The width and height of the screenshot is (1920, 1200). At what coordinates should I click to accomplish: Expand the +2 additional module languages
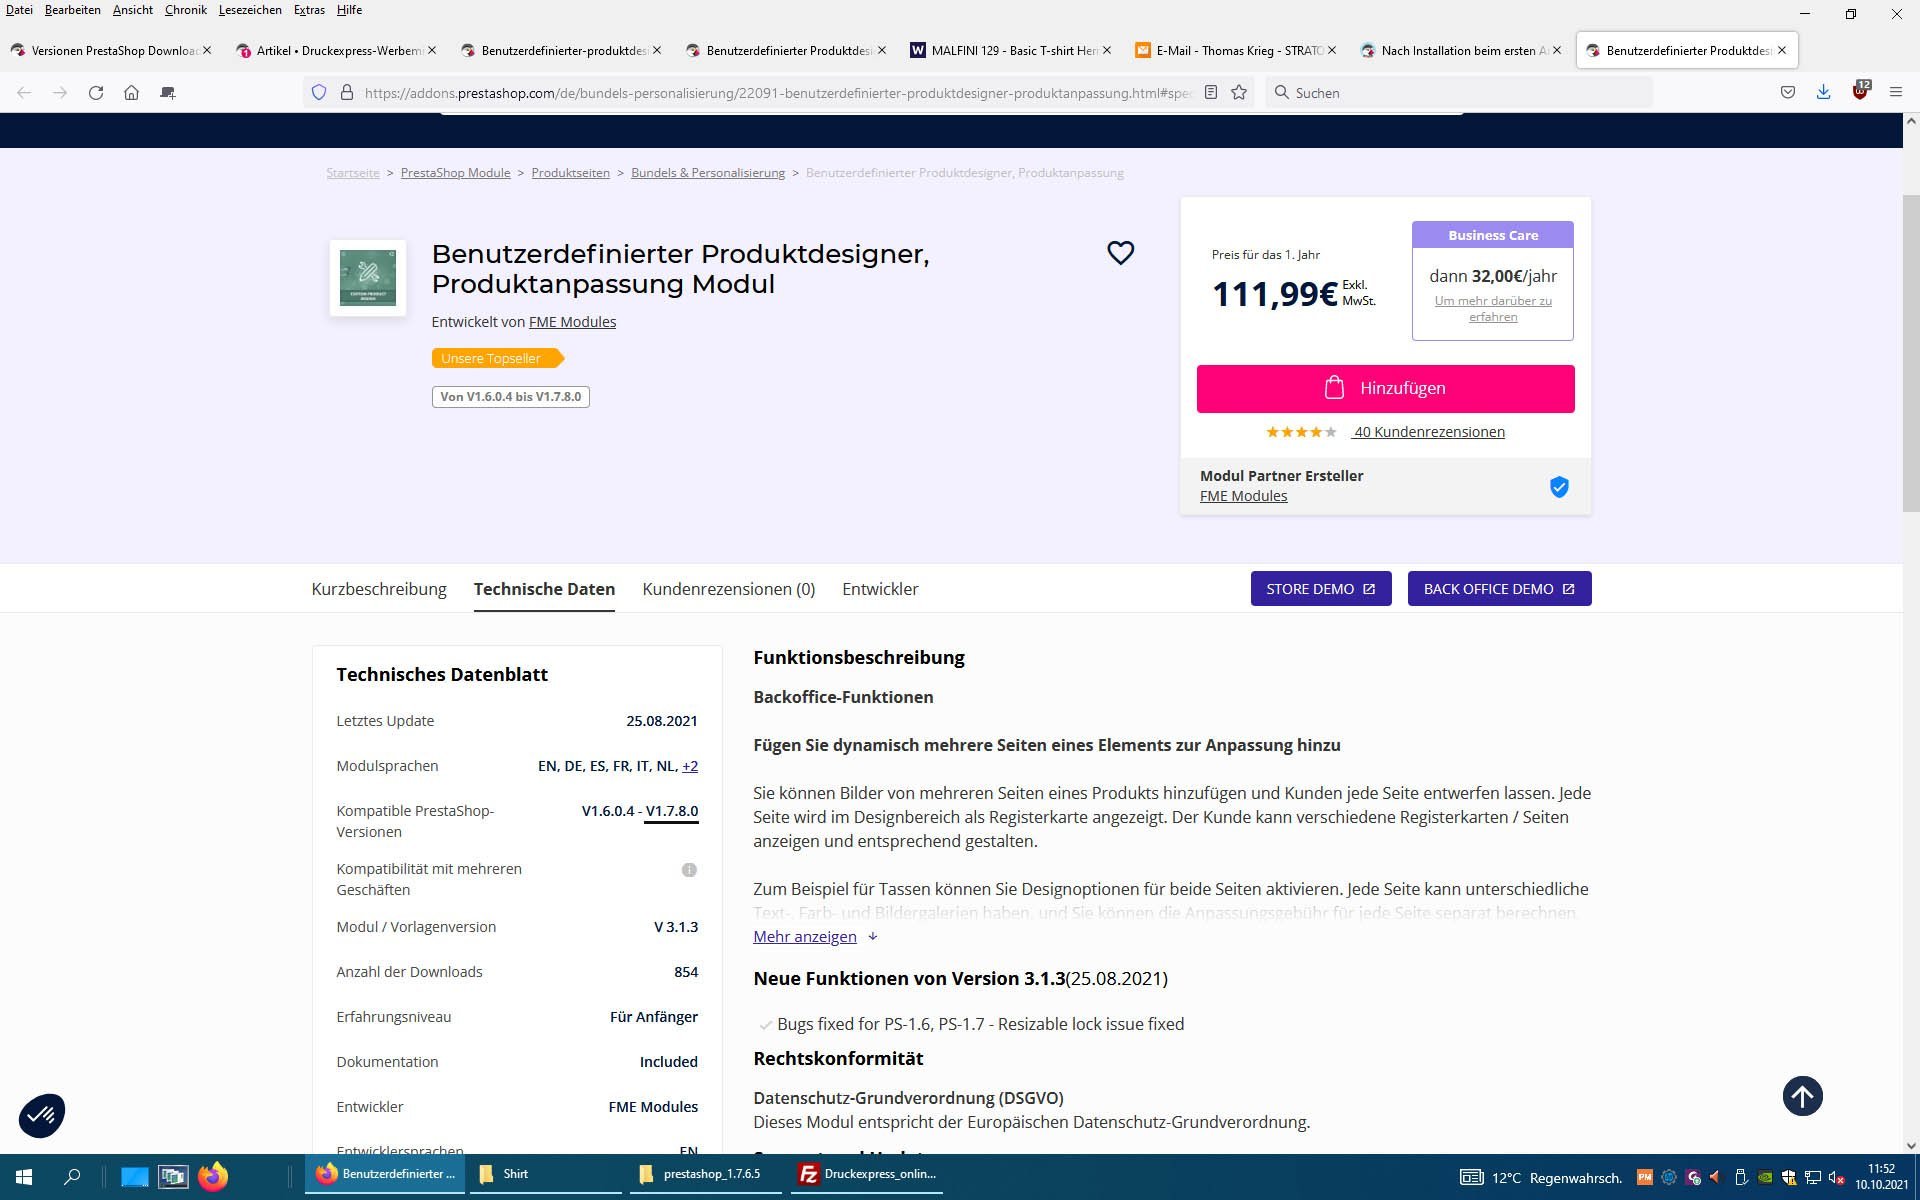click(x=690, y=766)
